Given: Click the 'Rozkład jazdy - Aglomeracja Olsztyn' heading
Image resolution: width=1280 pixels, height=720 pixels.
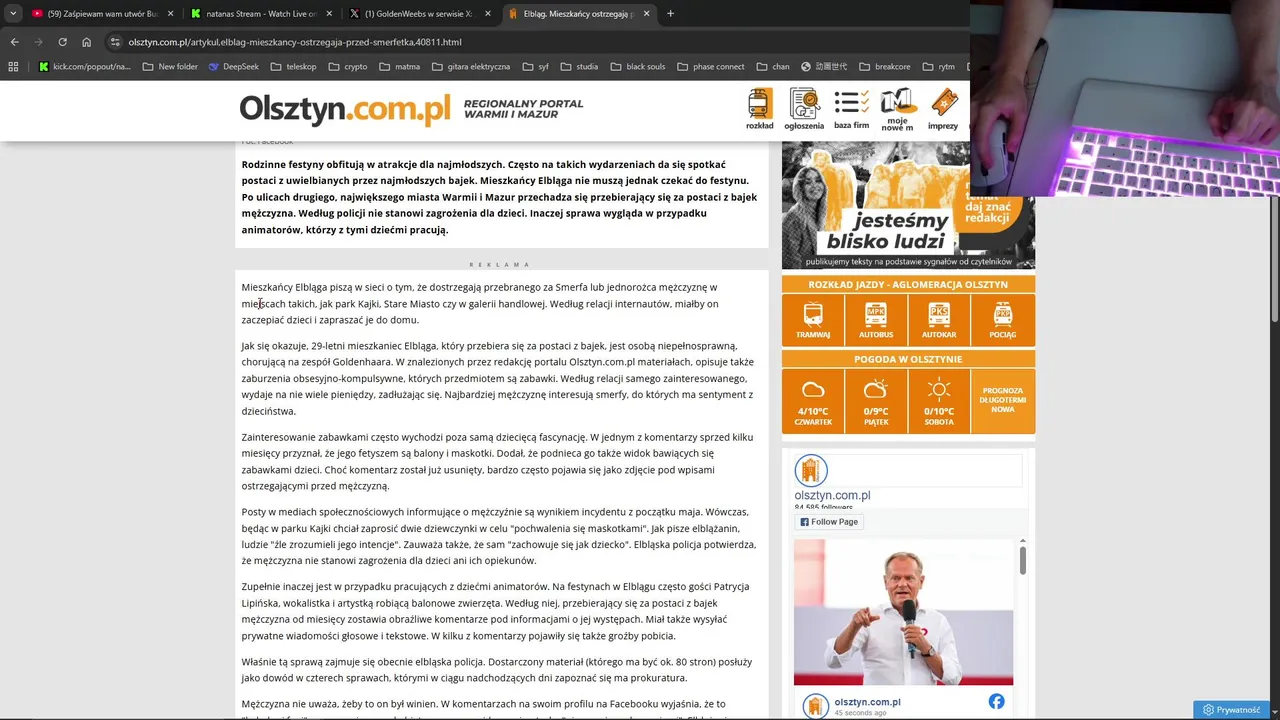Looking at the screenshot, I should (908, 285).
